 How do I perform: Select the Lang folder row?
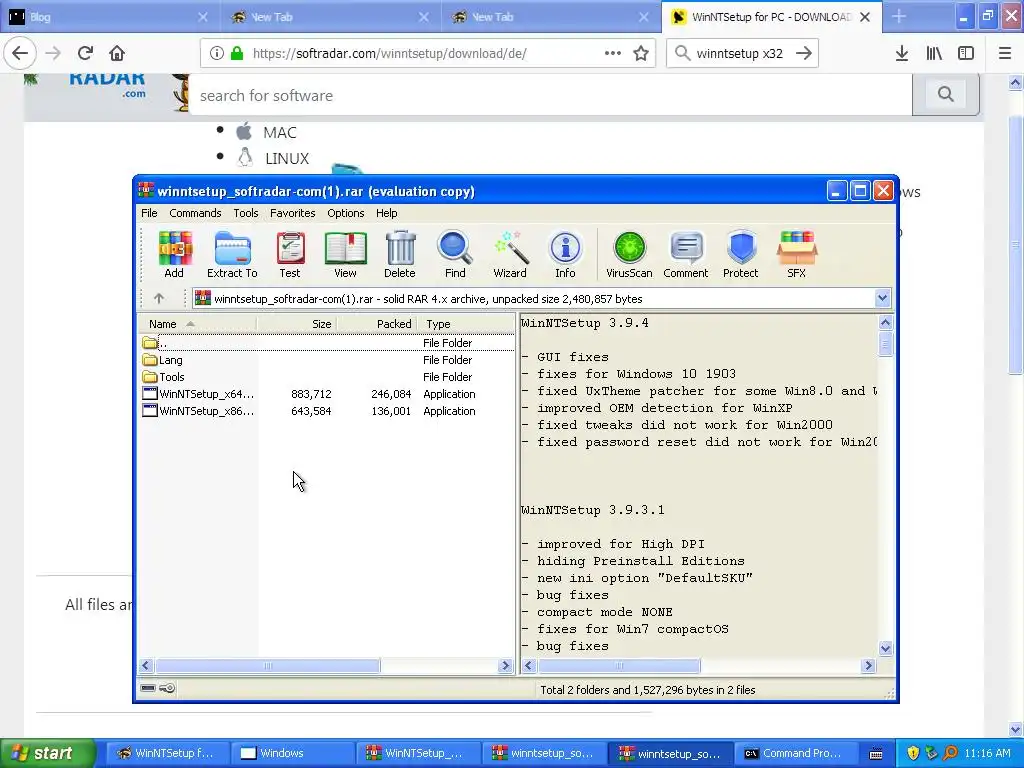[327, 360]
